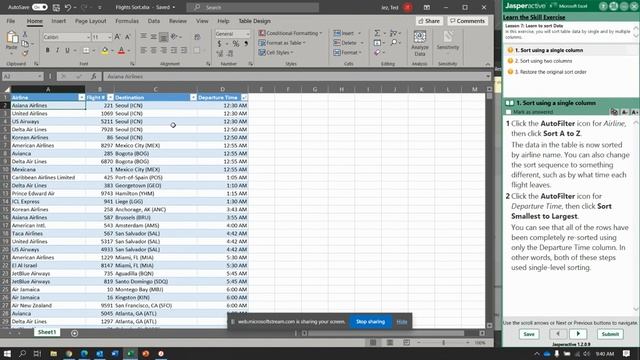The height and width of the screenshot is (360, 640).
Task: Click Save button in Jasperactive panel
Action: tap(529, 334)
